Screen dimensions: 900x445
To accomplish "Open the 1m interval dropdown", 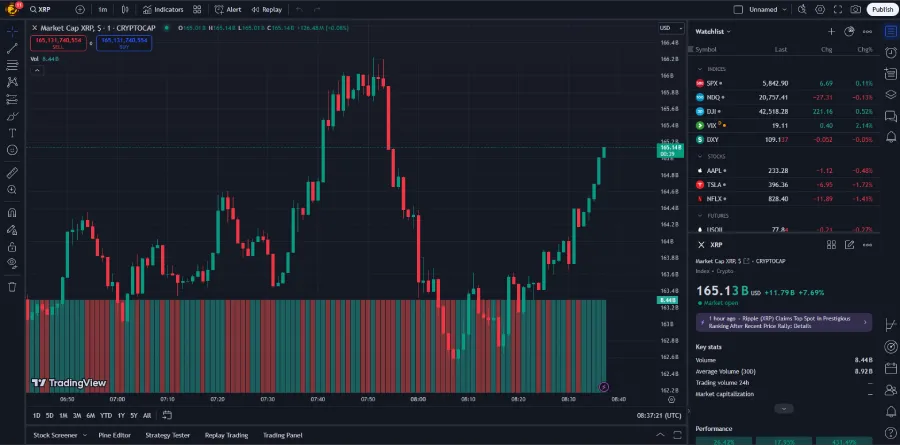I will tap(102, 10).
